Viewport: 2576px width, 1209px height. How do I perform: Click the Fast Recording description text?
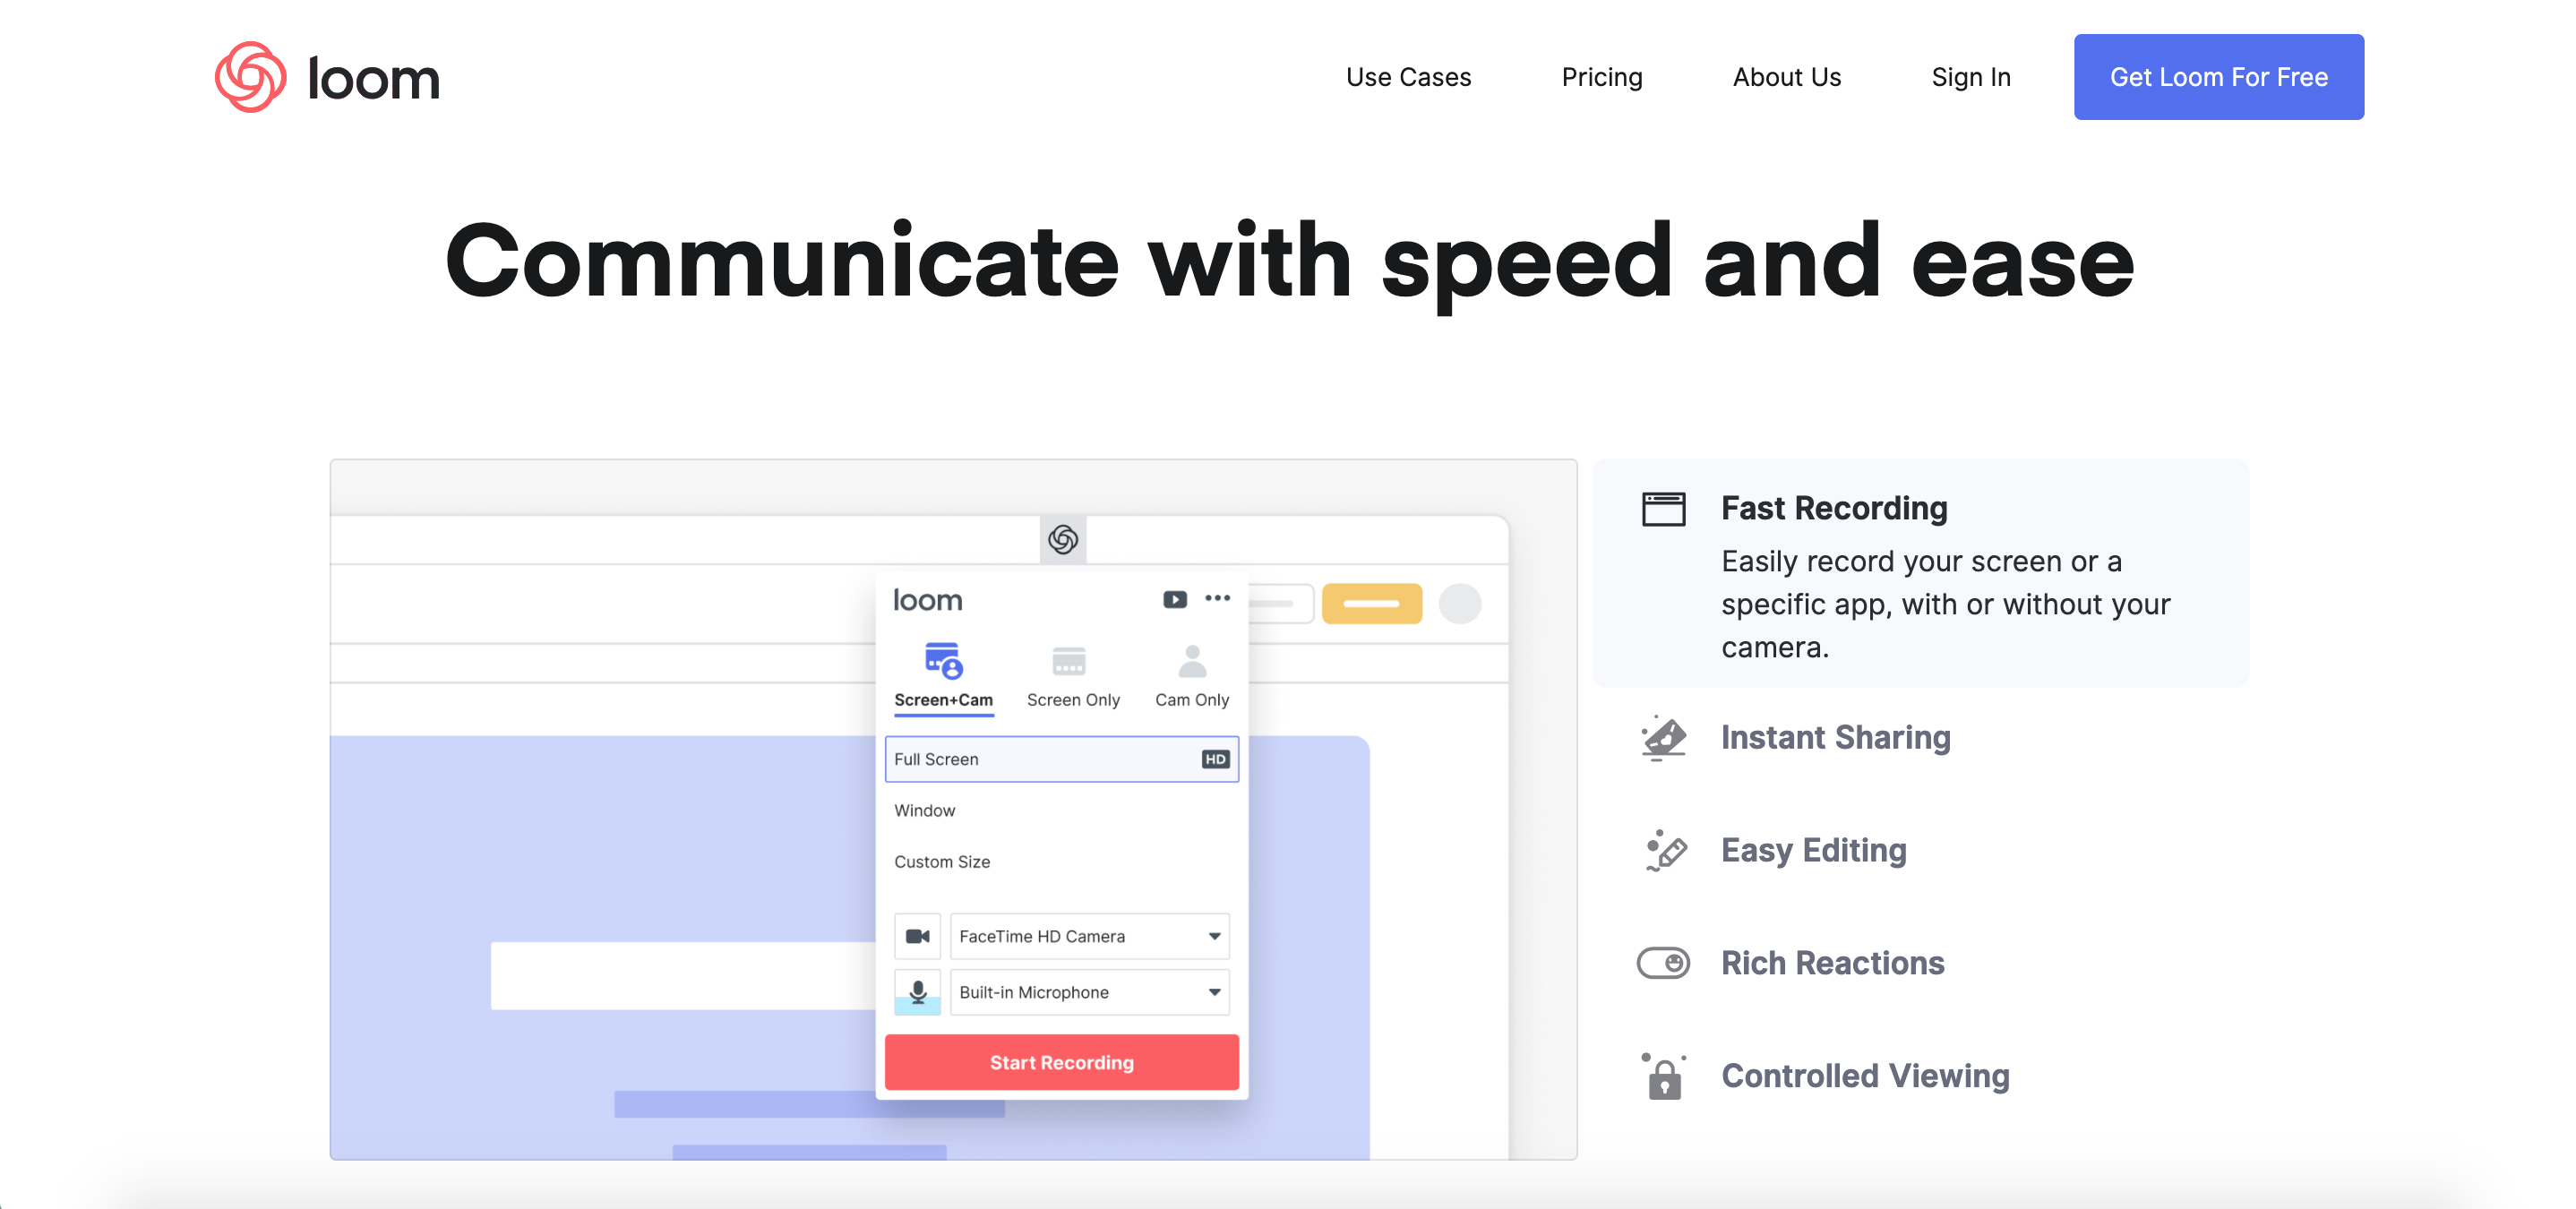point(1945,604)
